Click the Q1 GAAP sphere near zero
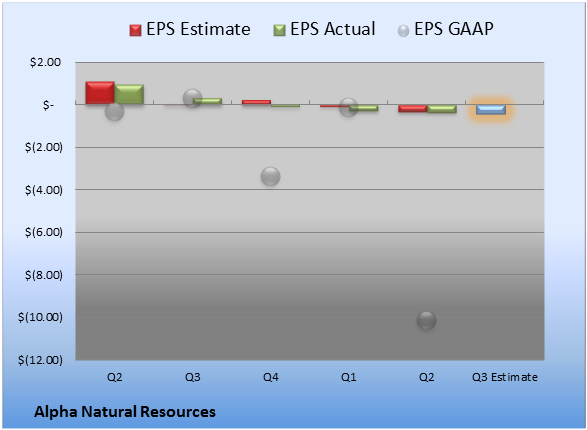The height and width of the screenshot is (430, 587). click(349, 107)
